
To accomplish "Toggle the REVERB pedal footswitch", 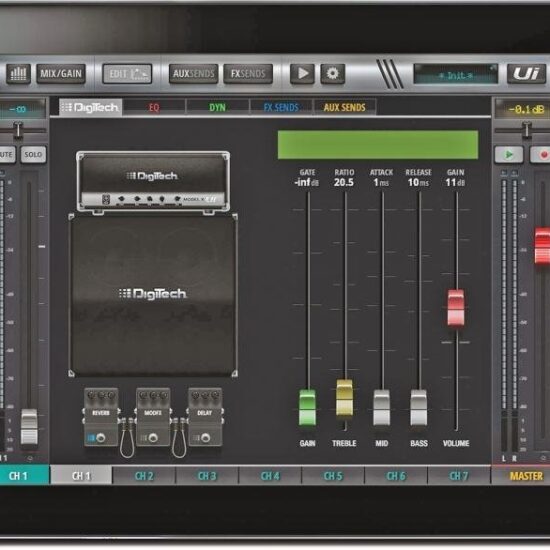I will point(101,438).
